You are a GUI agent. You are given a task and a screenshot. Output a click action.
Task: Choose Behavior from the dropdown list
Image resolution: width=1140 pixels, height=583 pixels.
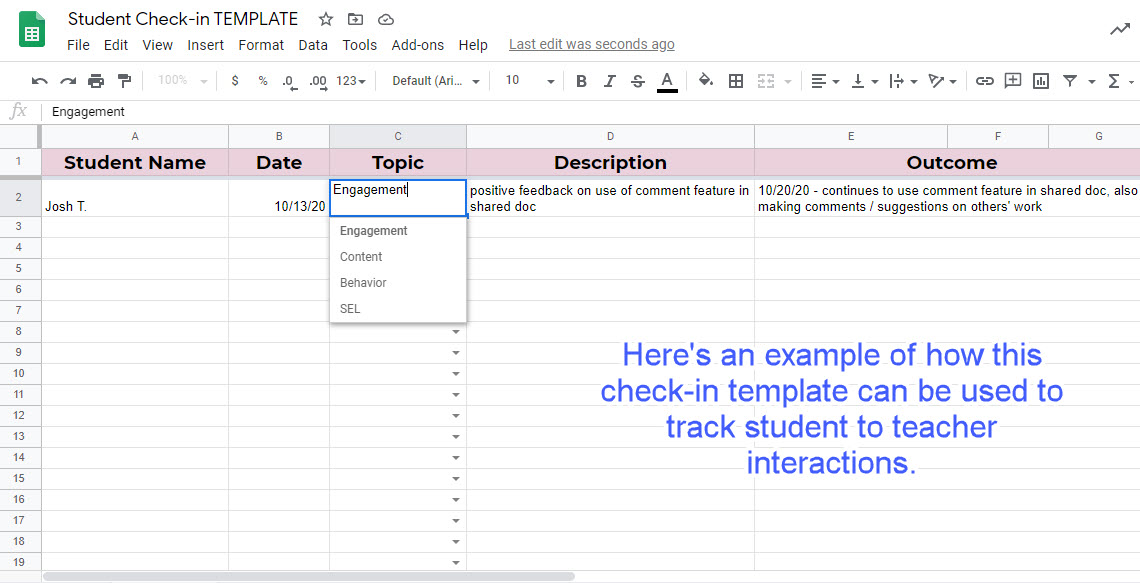click(x=398, y=283)
